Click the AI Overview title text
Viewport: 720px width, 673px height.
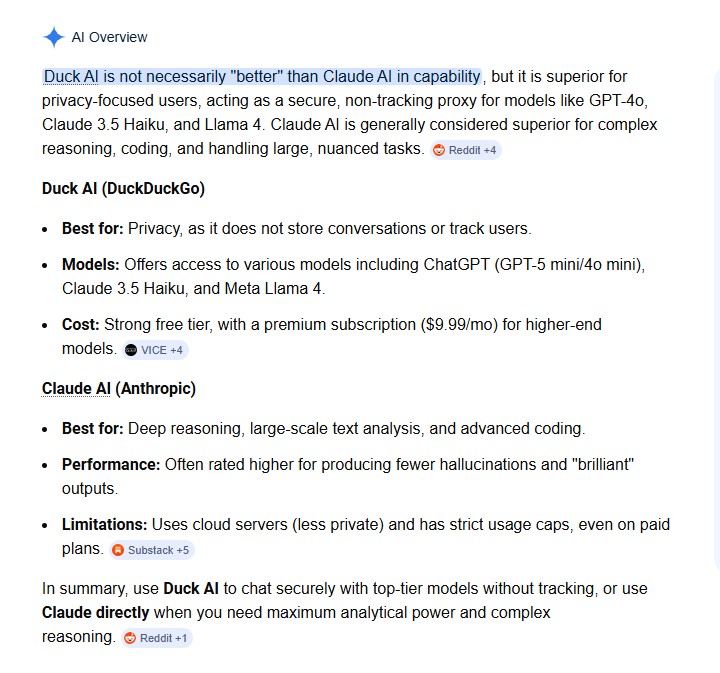point(109,38)
